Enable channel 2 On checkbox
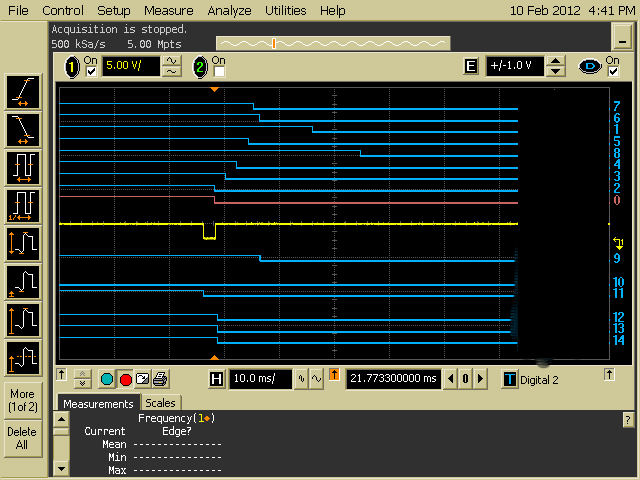 tap(219, 72)
